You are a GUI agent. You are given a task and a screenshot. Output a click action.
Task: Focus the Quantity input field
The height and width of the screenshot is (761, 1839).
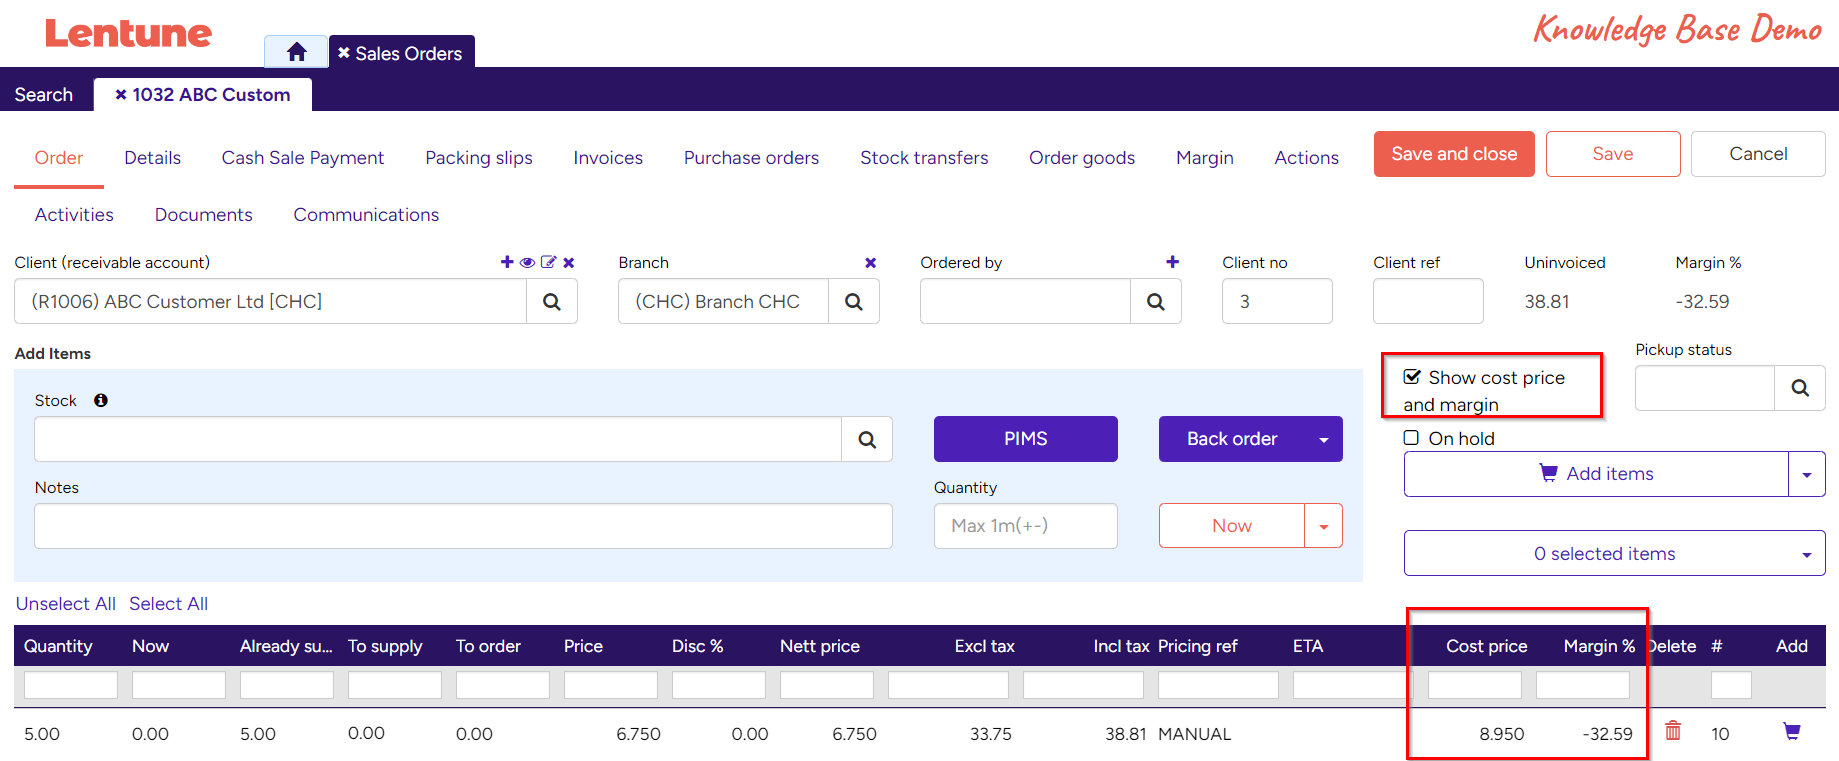pyautogui.click(x=1026, y=526)
